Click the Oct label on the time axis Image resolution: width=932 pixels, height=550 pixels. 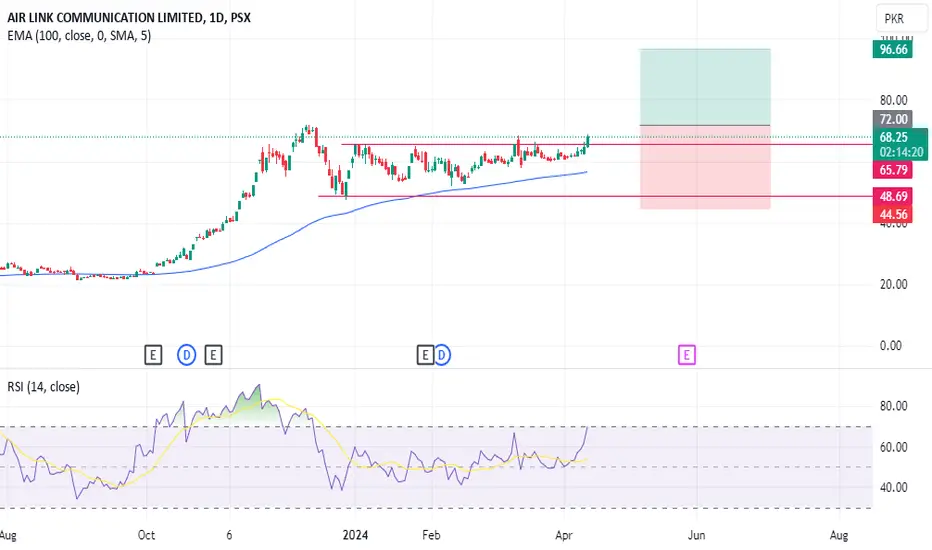coord(146,535)
